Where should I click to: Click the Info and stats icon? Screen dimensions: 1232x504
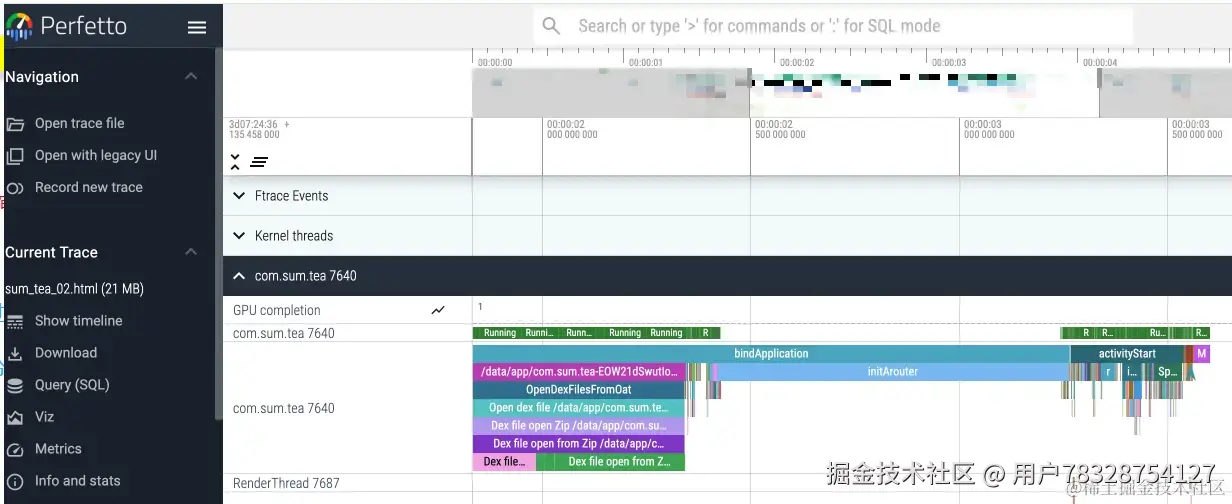[x=15, y=481]
